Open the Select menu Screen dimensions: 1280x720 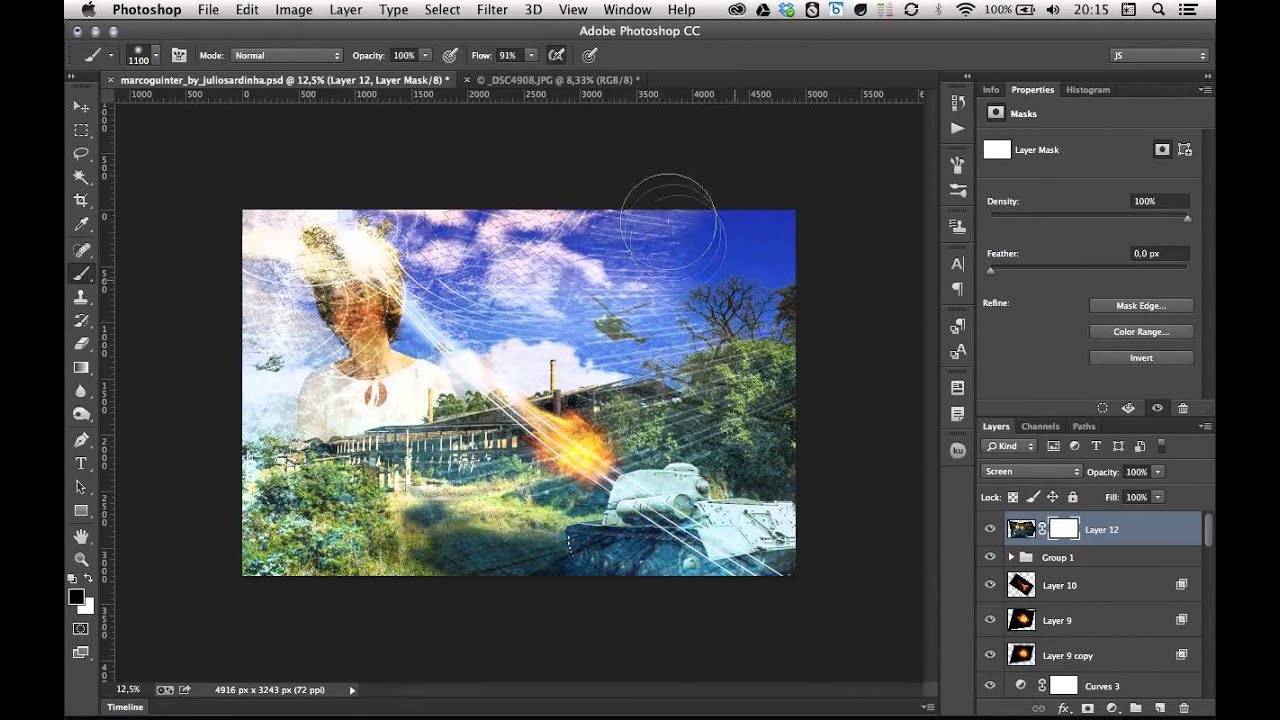(x=442, y=10)
